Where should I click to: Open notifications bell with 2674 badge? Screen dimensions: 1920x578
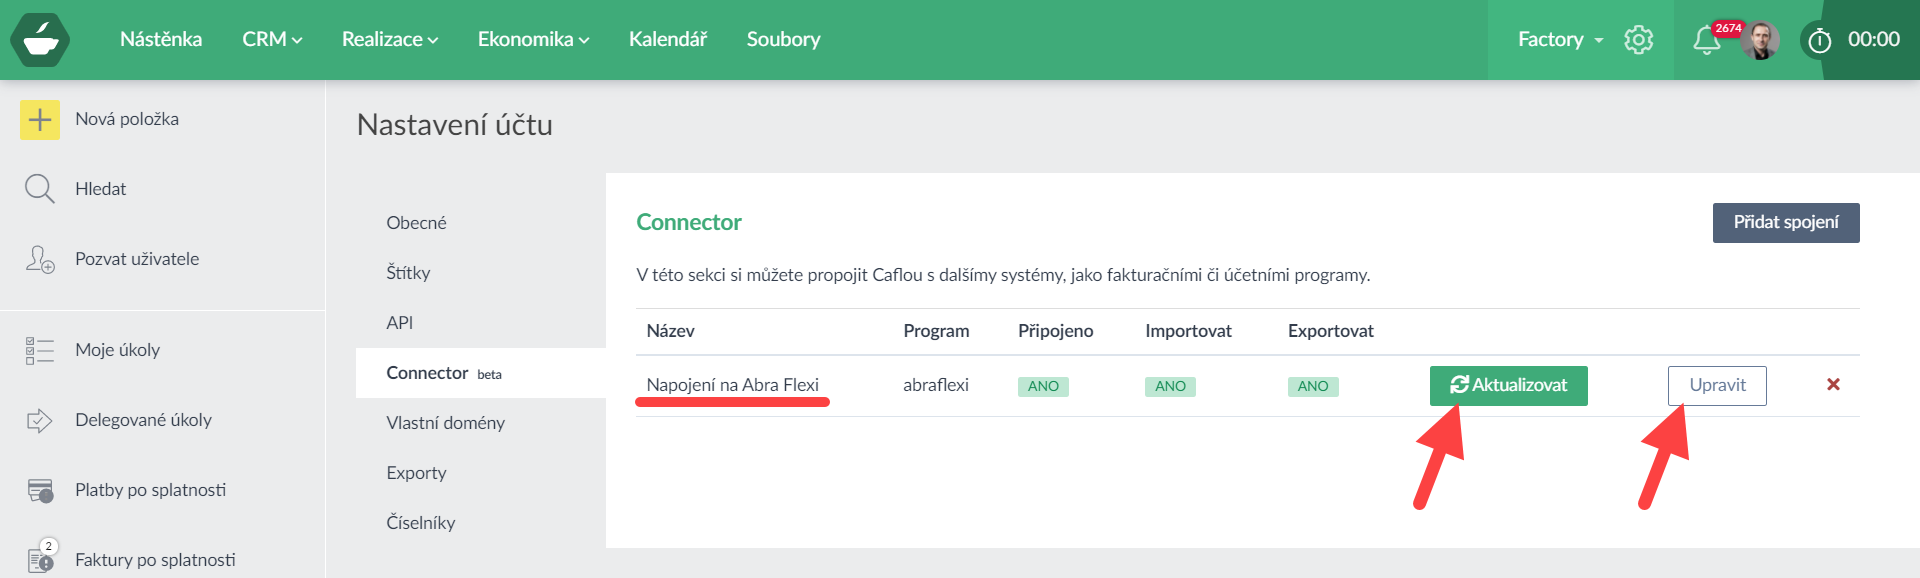(x=1706, y=41)
